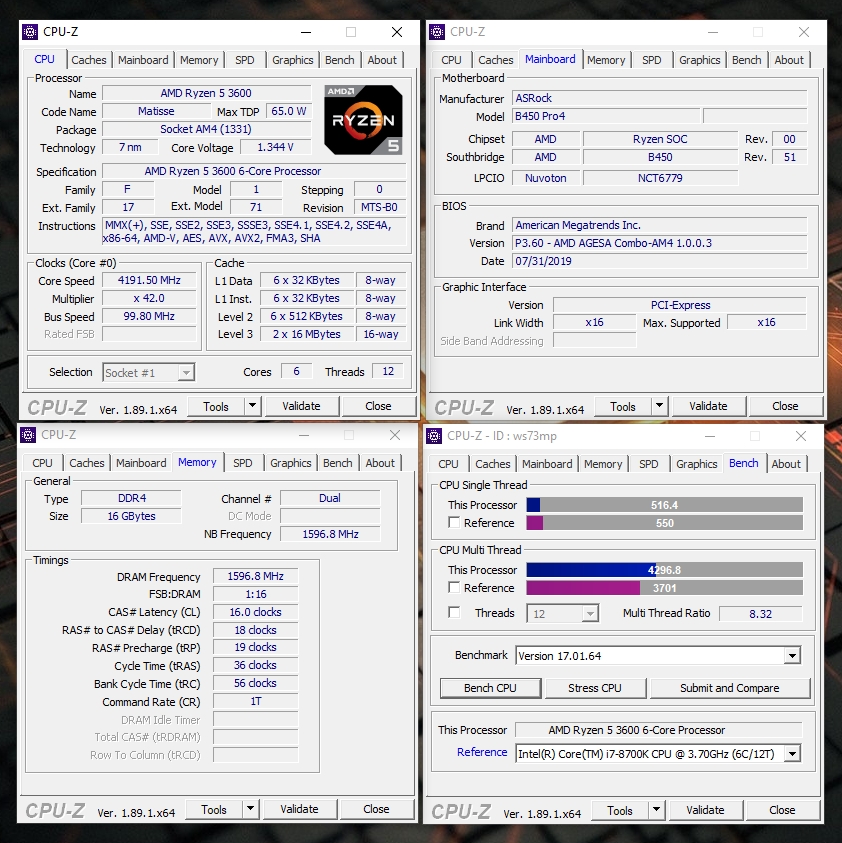Click the CPU-Z app icon in Mainboard window title bar

click(x=437, y=32)
